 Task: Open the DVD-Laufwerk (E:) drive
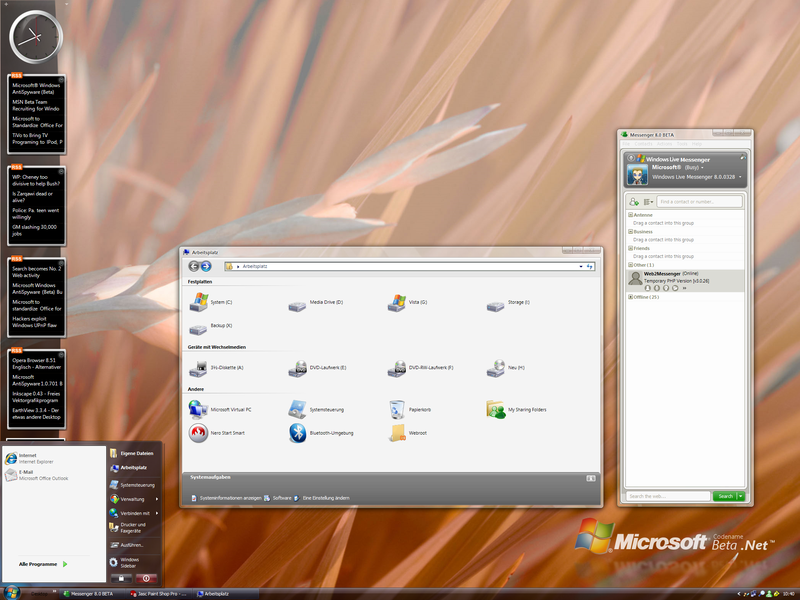[298, 368]
